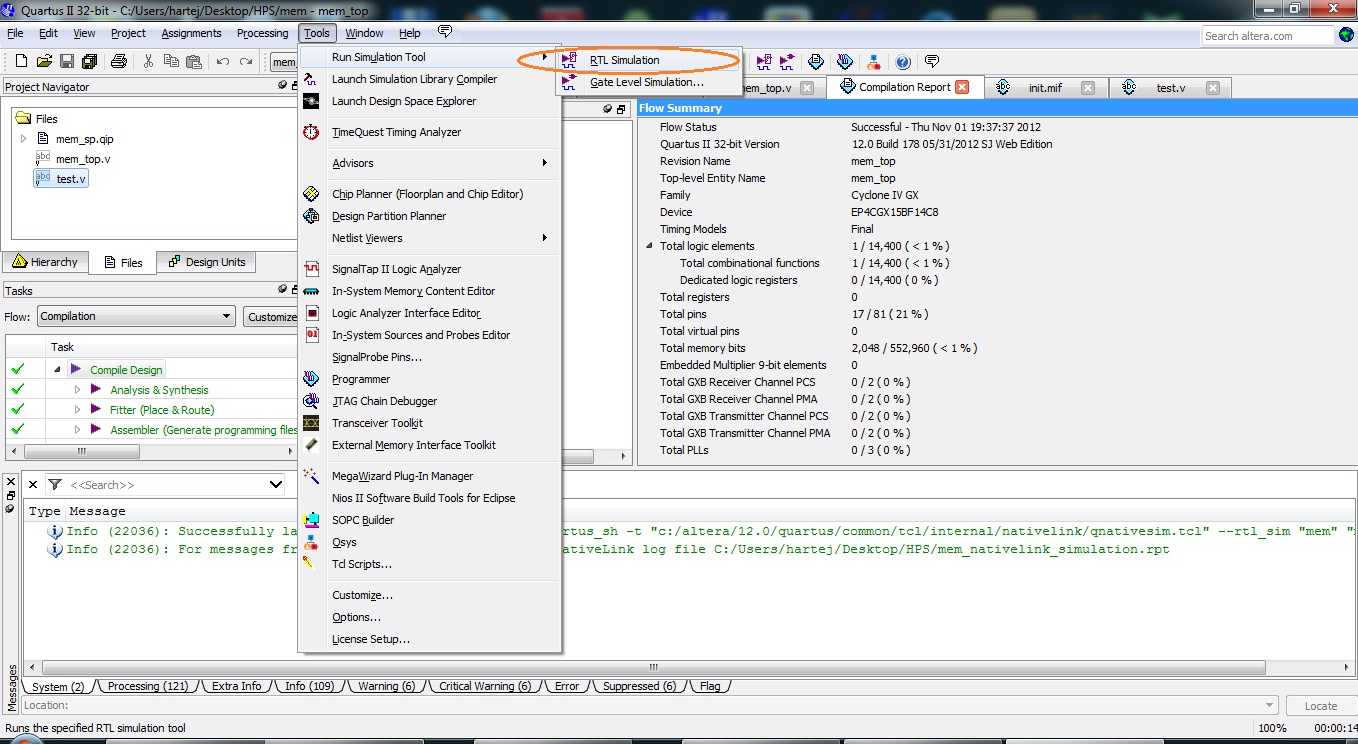Expand the mem_sp.qip file node
The width and height of the screenshot is (1358, 744).
click(x=24, y=139)
